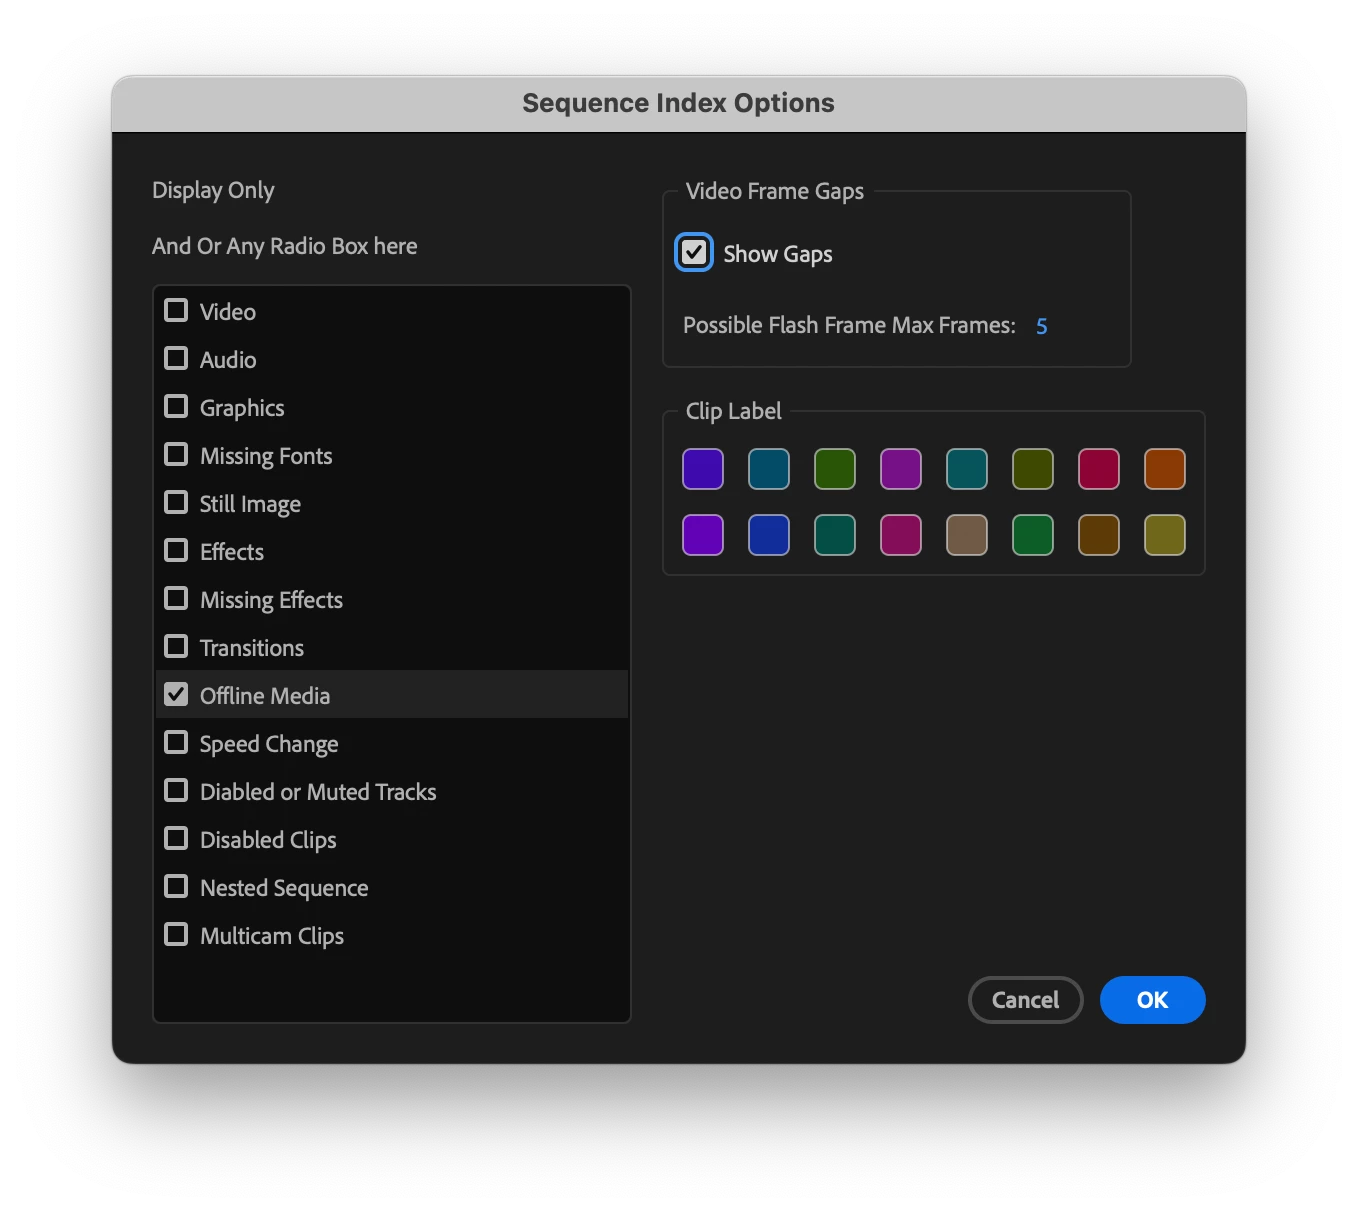Pick the bright green second-row swatch

(1033, 535)
